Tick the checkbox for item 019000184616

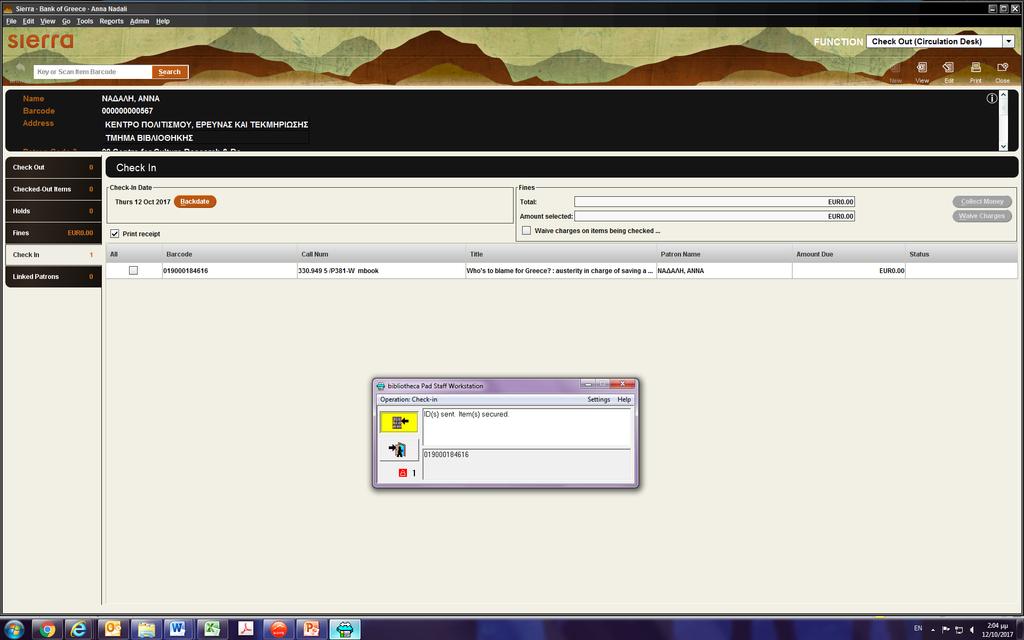[133, 270]
